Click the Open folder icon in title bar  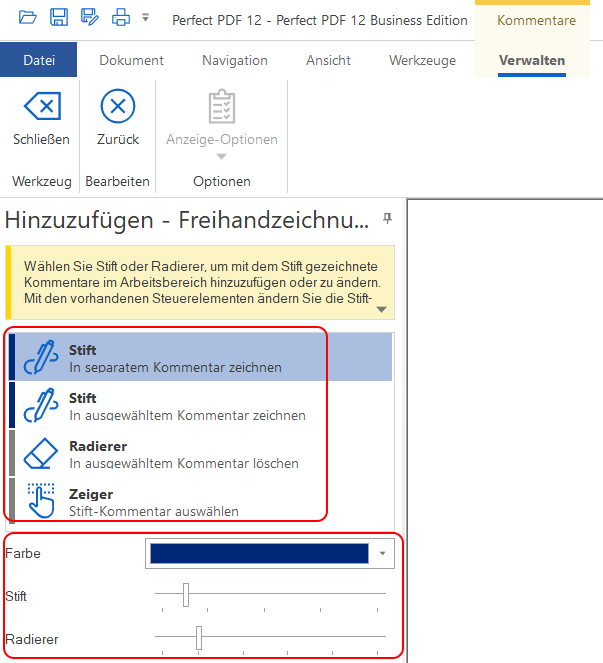click(x=28, y=18)
